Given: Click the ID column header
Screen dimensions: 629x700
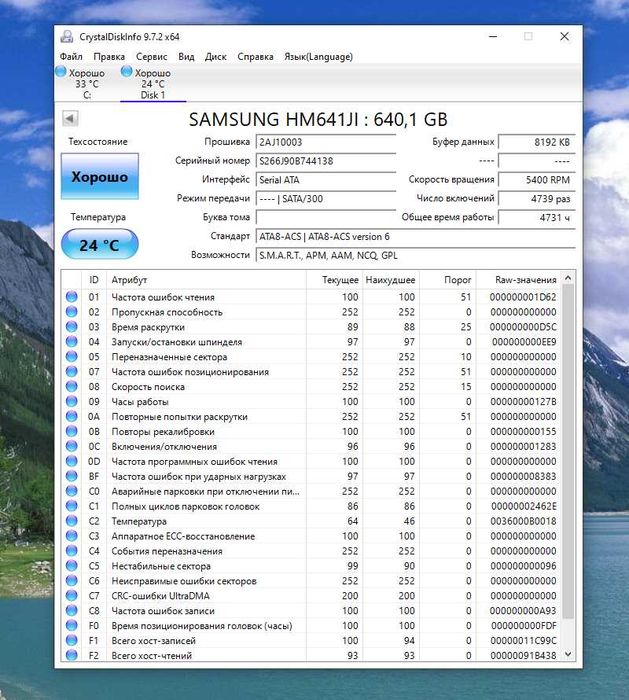Looking at the screenshot, I should click(94, 280).
